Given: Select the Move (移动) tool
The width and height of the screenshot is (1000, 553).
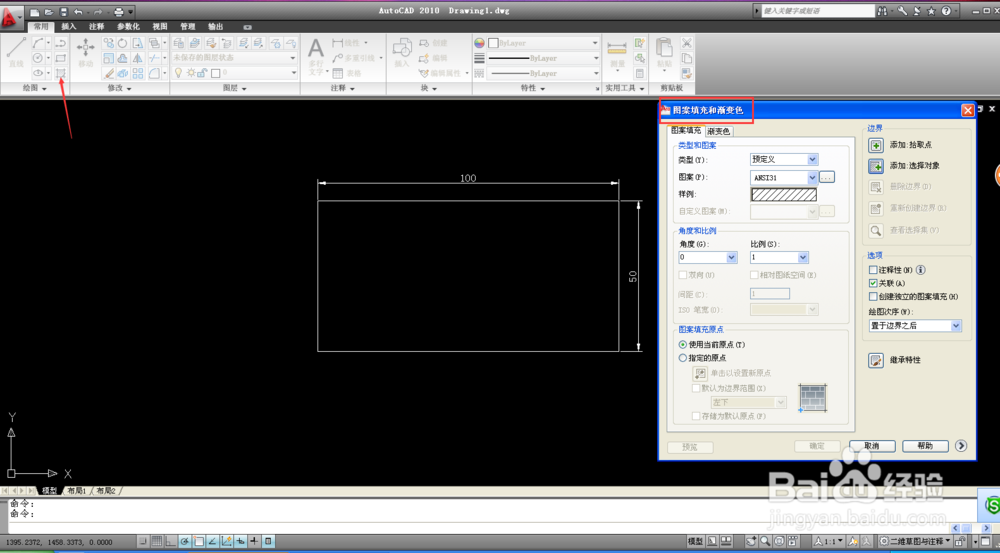Looking at the screenshot, I should (85, 51).
